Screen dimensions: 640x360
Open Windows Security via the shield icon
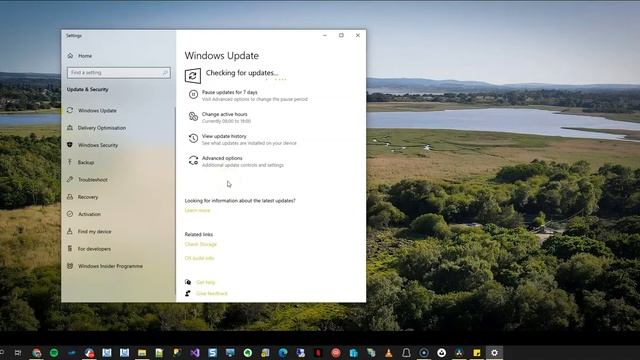70,145
